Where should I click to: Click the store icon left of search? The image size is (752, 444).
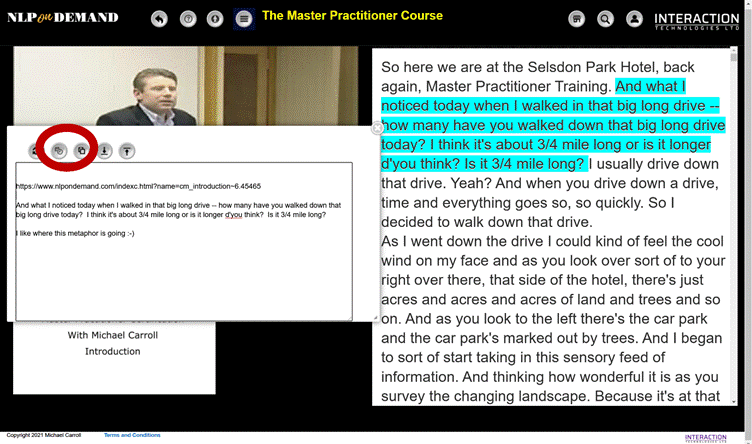click(x=576, y=19)
